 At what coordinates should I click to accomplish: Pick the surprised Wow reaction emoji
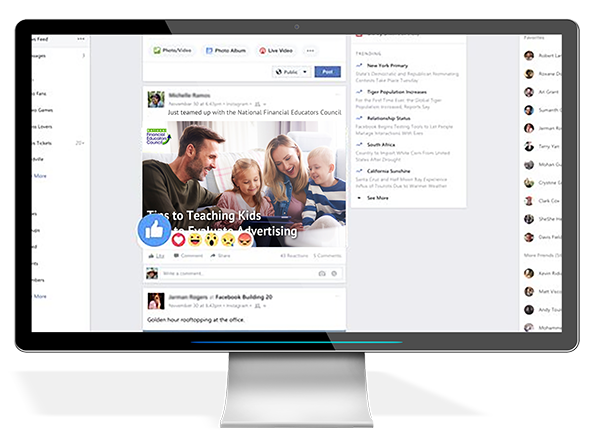[x=211, y=239]
